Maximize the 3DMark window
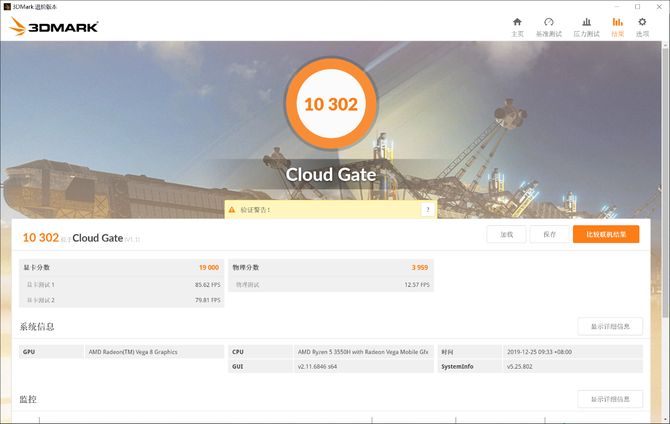This screenshot has height=424, width=670. pos(638,6)
